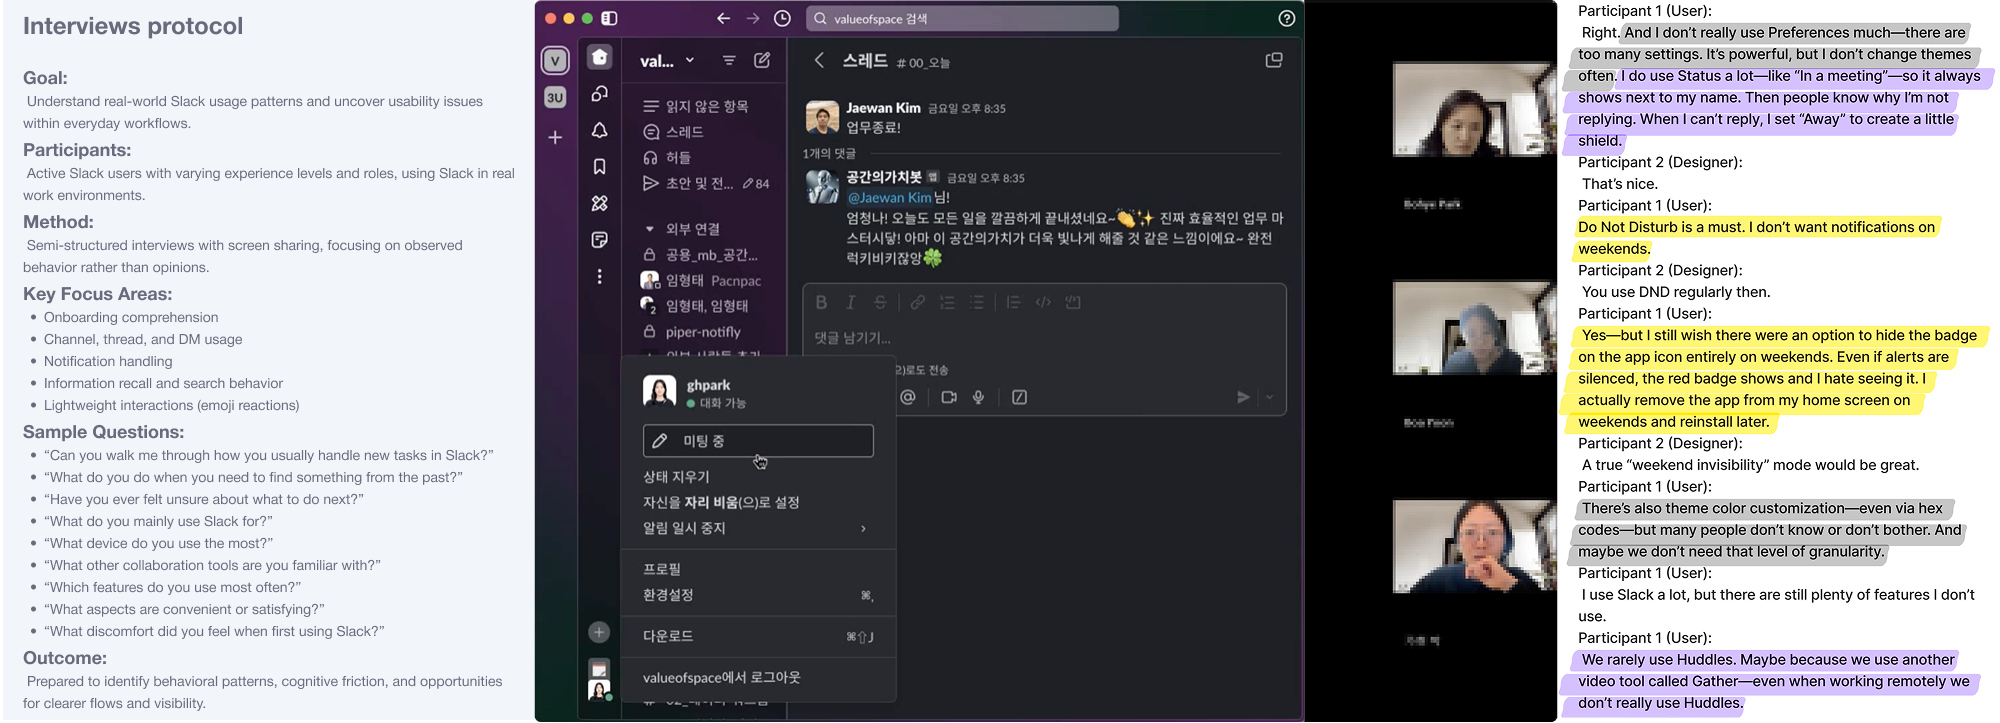The width and height of the screenshot is (2000, 723).
Task: Click the ghpark avatar at the rail bottom
Action: 599,690
